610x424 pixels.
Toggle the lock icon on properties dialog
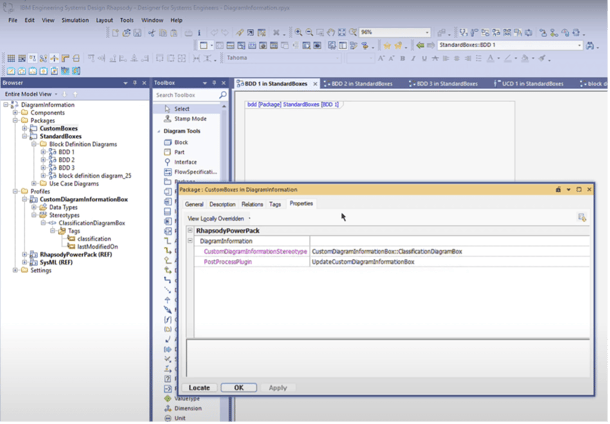(558, 189)
